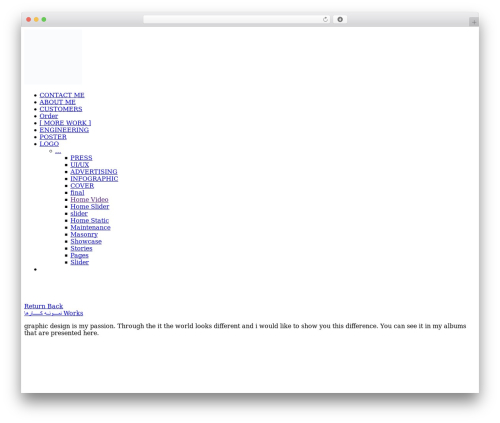Open UI/UX submenu item
Viewport: 500px width, 423px height.
coord(80,165)
